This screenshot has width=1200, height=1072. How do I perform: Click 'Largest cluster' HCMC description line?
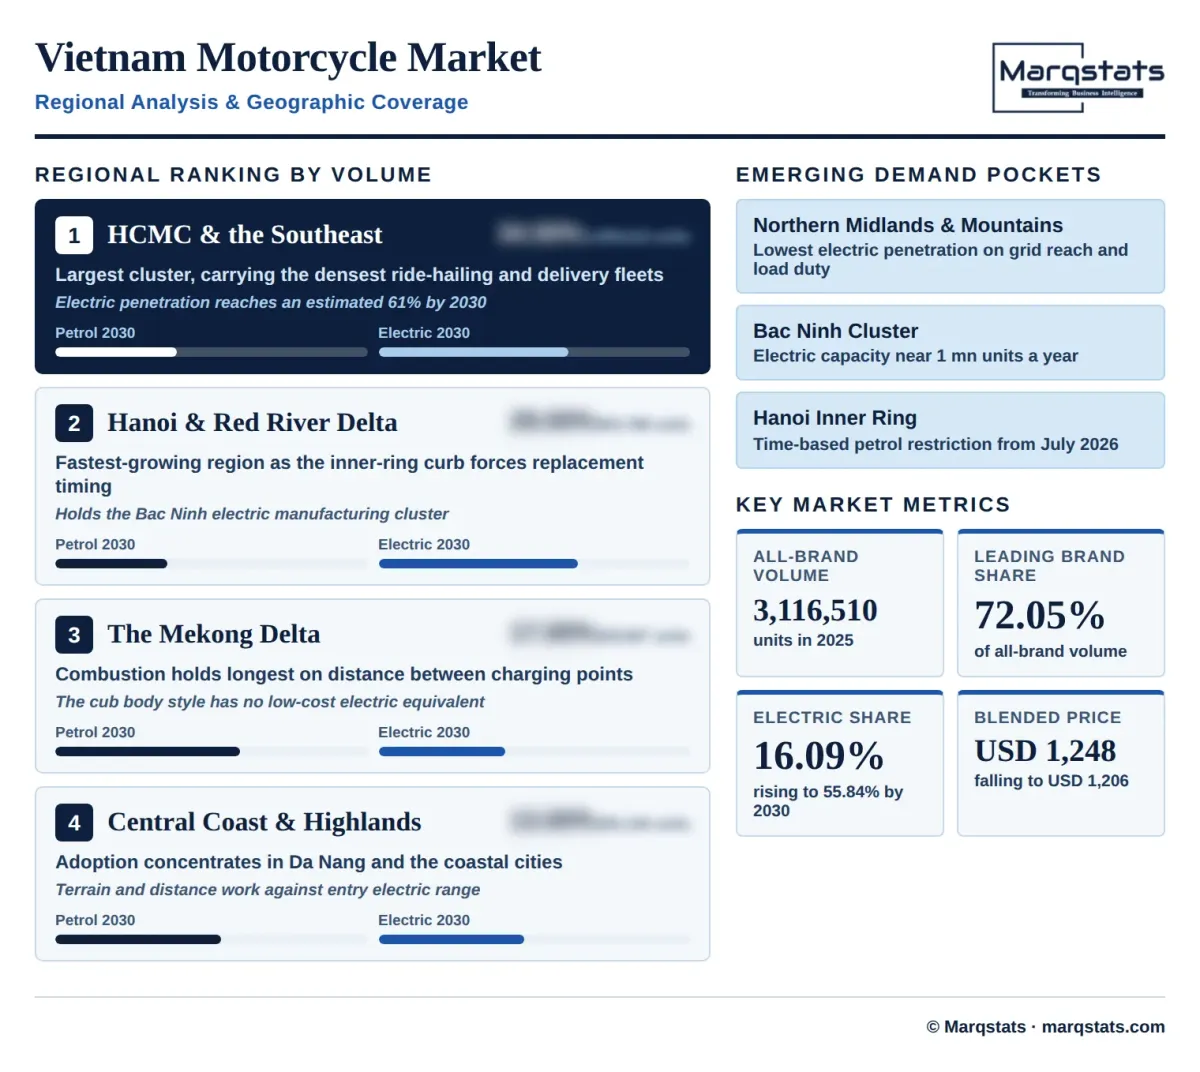tap(359, 275)
